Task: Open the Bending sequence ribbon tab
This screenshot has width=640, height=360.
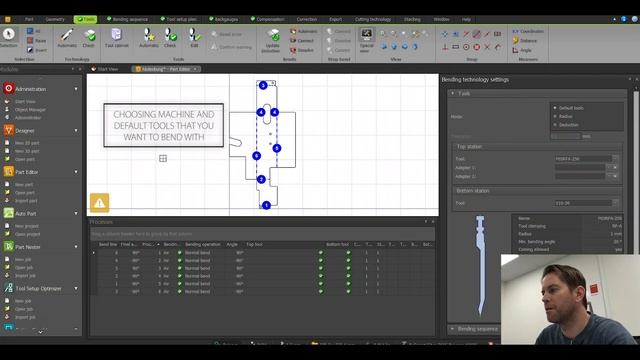Action: click(x=127, y=19)
